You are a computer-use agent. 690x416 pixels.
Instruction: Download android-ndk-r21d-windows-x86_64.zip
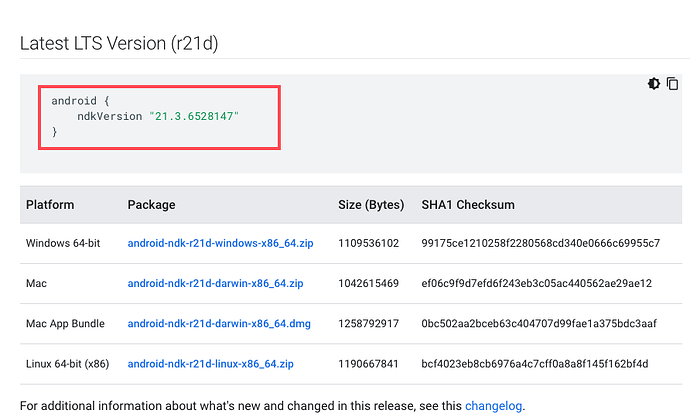click(x=220, y=243)
